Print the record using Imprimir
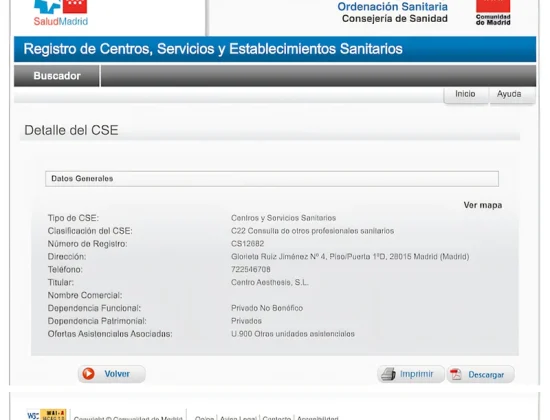The width and height of the screenshot is (550, 420). tap(411, 374)
